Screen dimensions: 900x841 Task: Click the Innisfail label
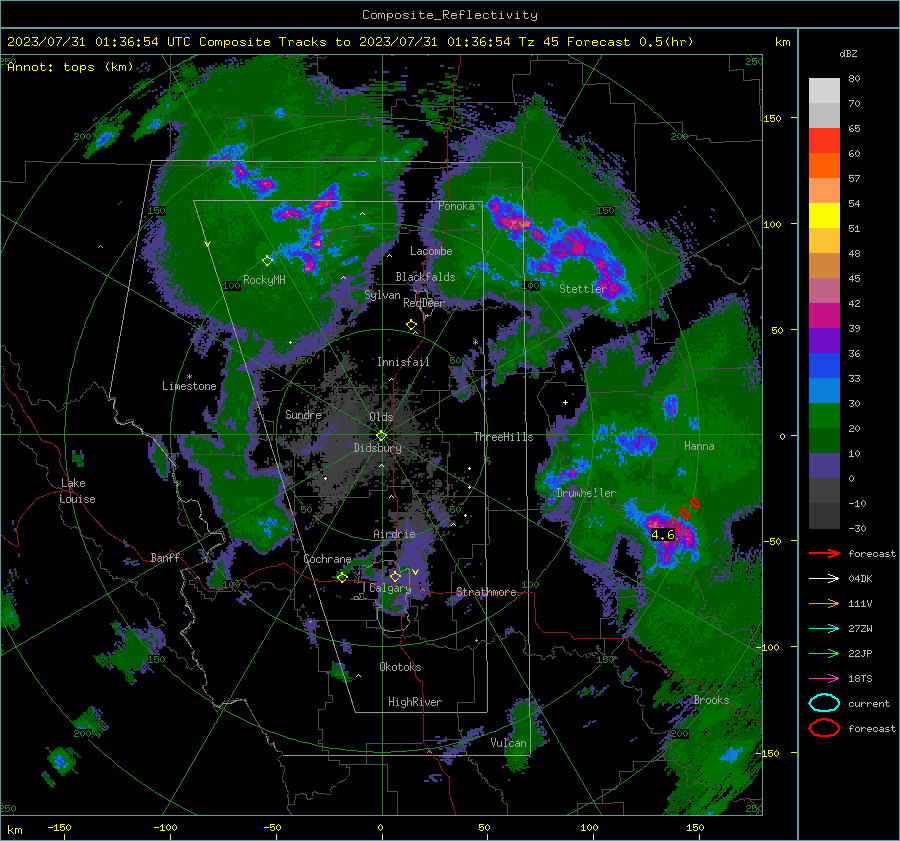pos(403,362)
